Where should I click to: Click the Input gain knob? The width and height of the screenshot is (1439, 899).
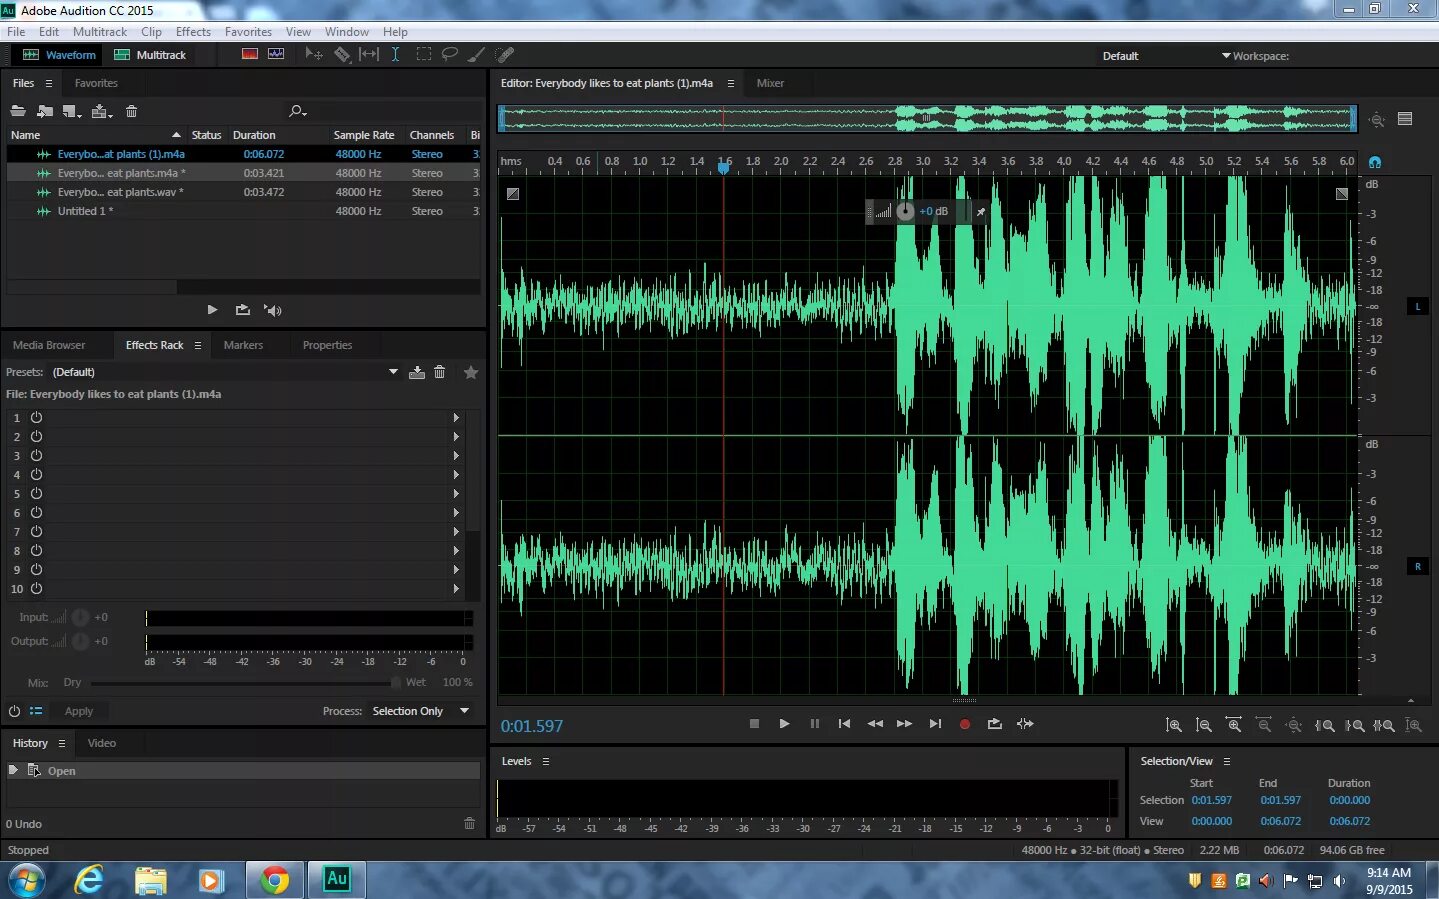(x=80, y=617)
